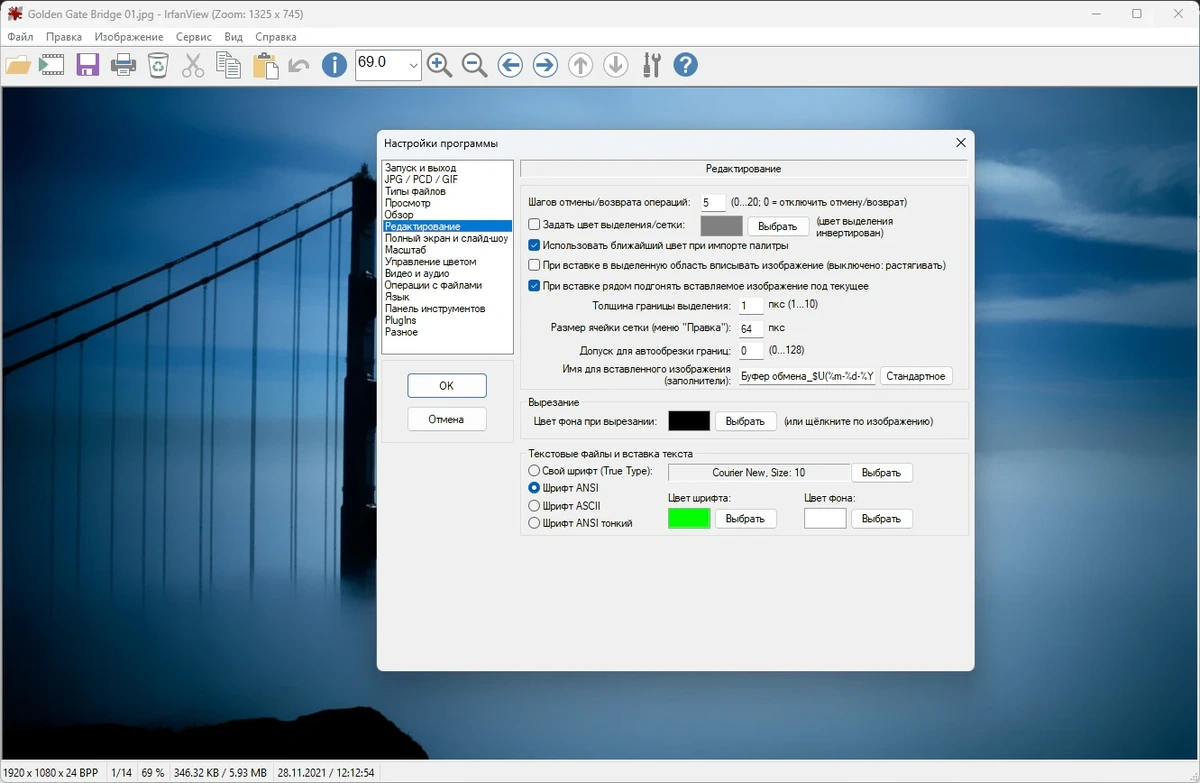Screen dimensions: 1200x783
Task: Enable При вставке в выделенную область checkbox
Action: (x=534, y=265)
